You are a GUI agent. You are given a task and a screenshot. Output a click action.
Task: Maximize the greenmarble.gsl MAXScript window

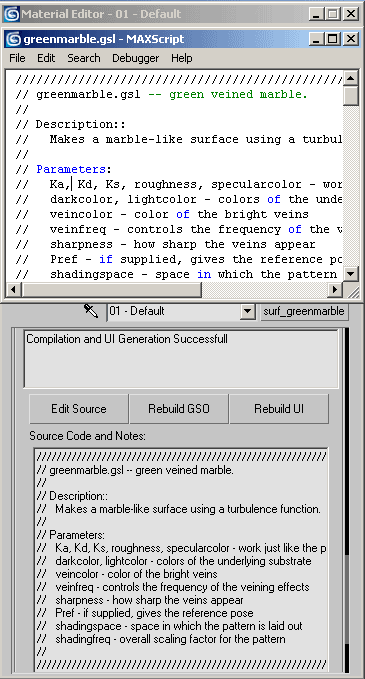point(333,39)
